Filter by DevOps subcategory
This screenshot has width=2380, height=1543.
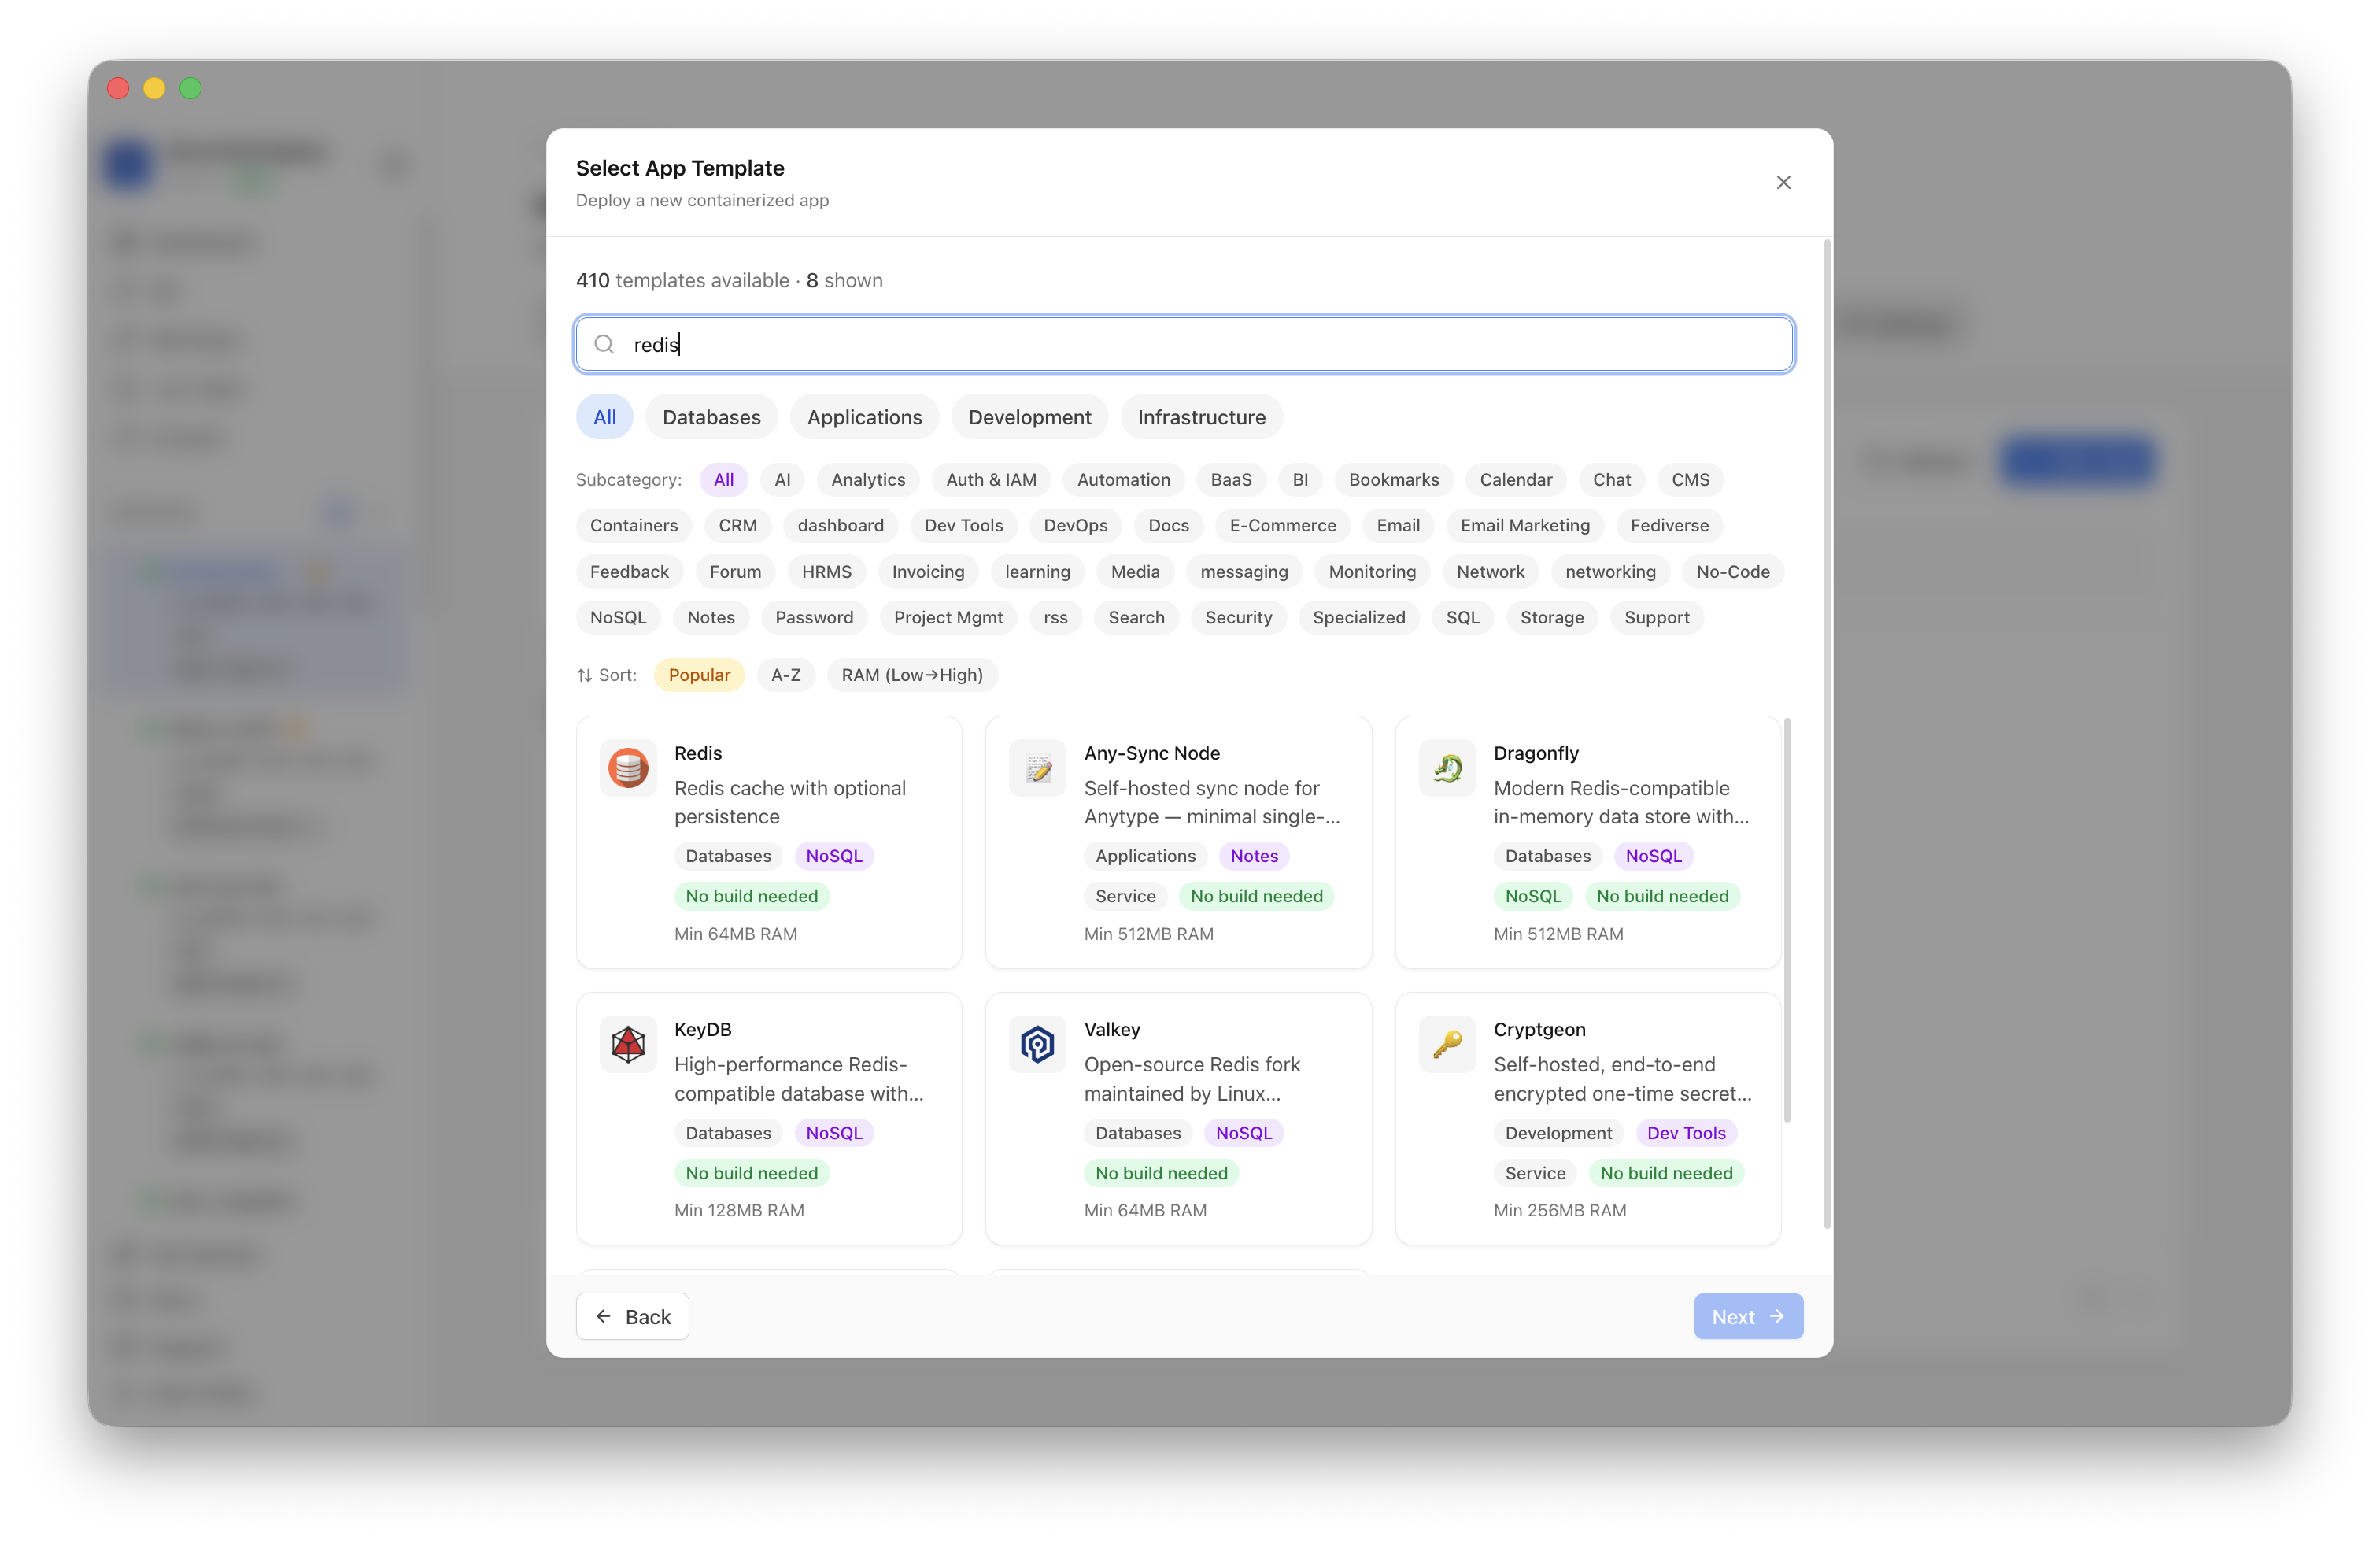(1075, 525)
